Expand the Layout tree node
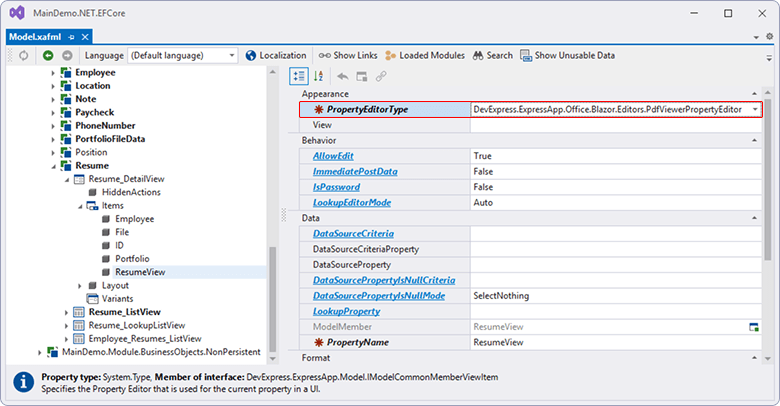Screen dimensions: 780x406 [x=78, y=285]
